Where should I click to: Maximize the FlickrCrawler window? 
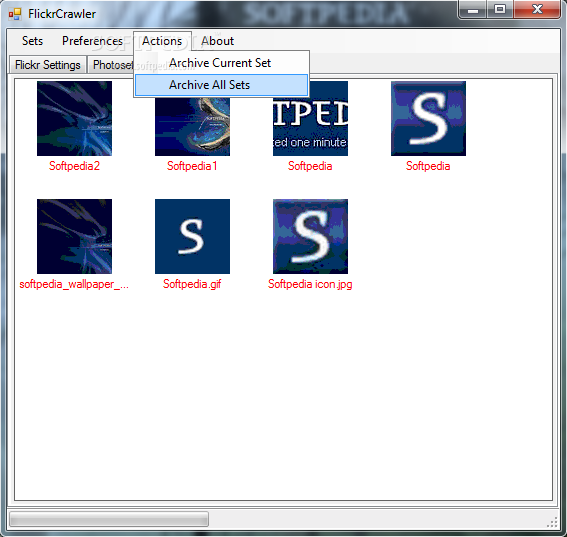[x=500, y=10]
